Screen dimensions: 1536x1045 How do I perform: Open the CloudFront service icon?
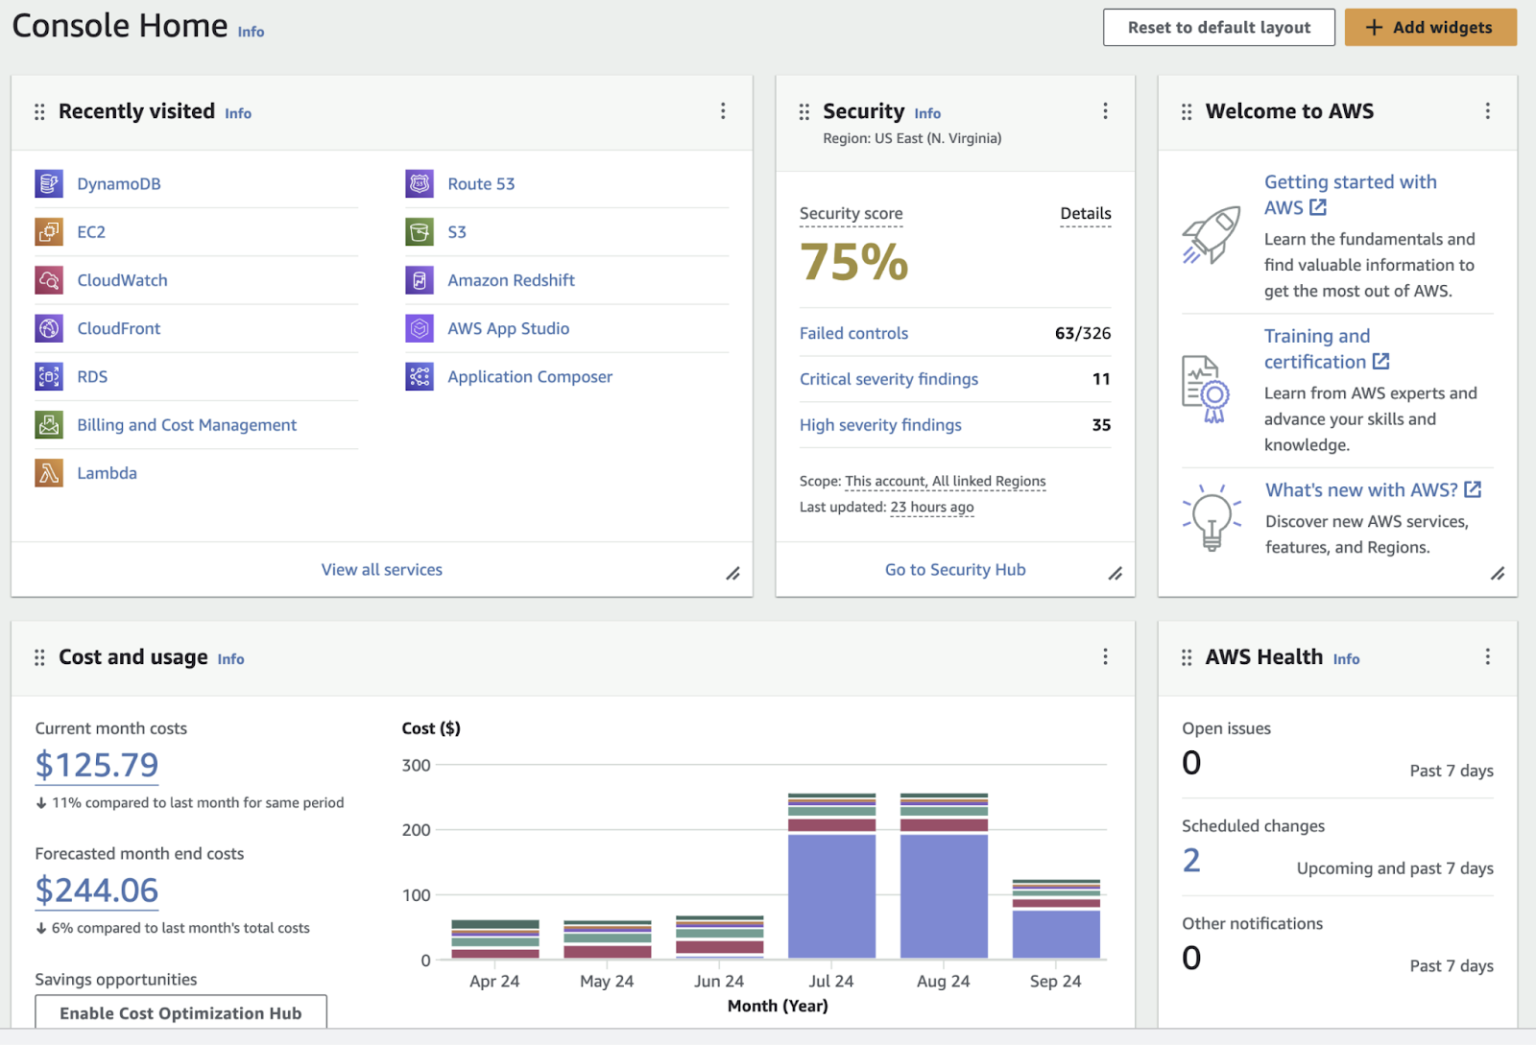49,328
